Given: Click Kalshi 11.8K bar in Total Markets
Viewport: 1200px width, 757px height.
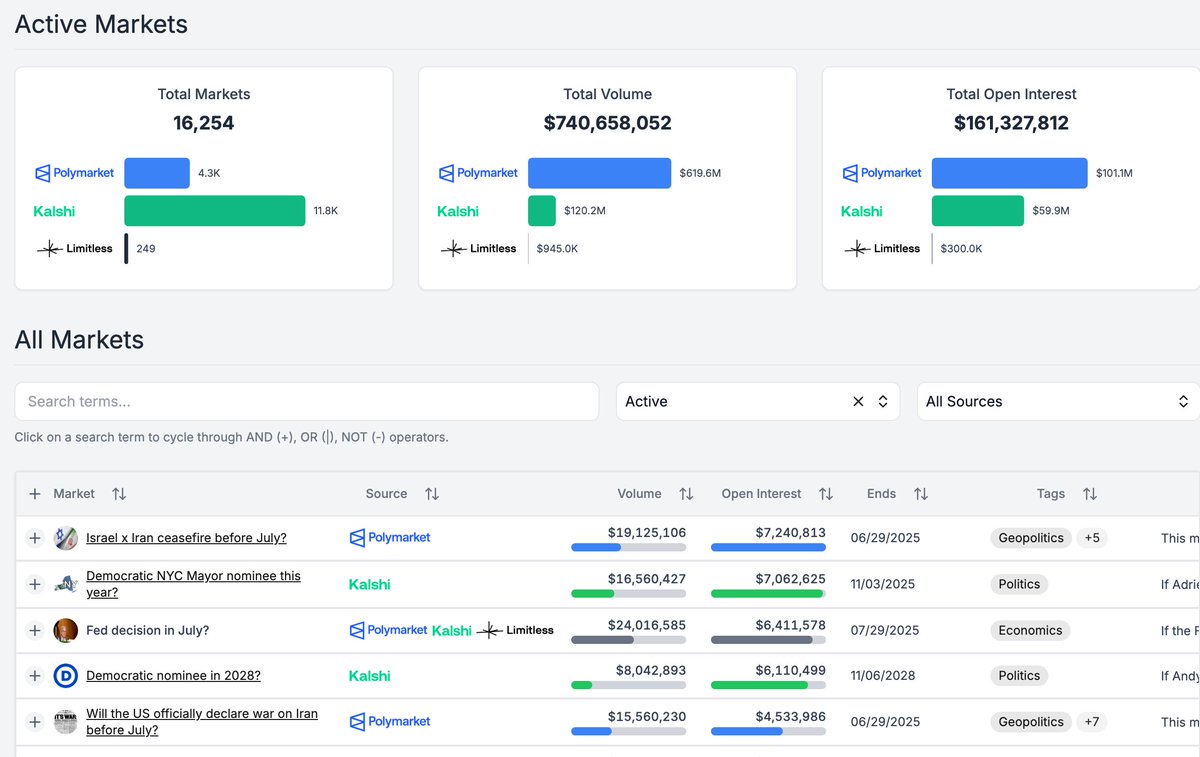Looking at the screenshot, I should click(x=215, y=211).
